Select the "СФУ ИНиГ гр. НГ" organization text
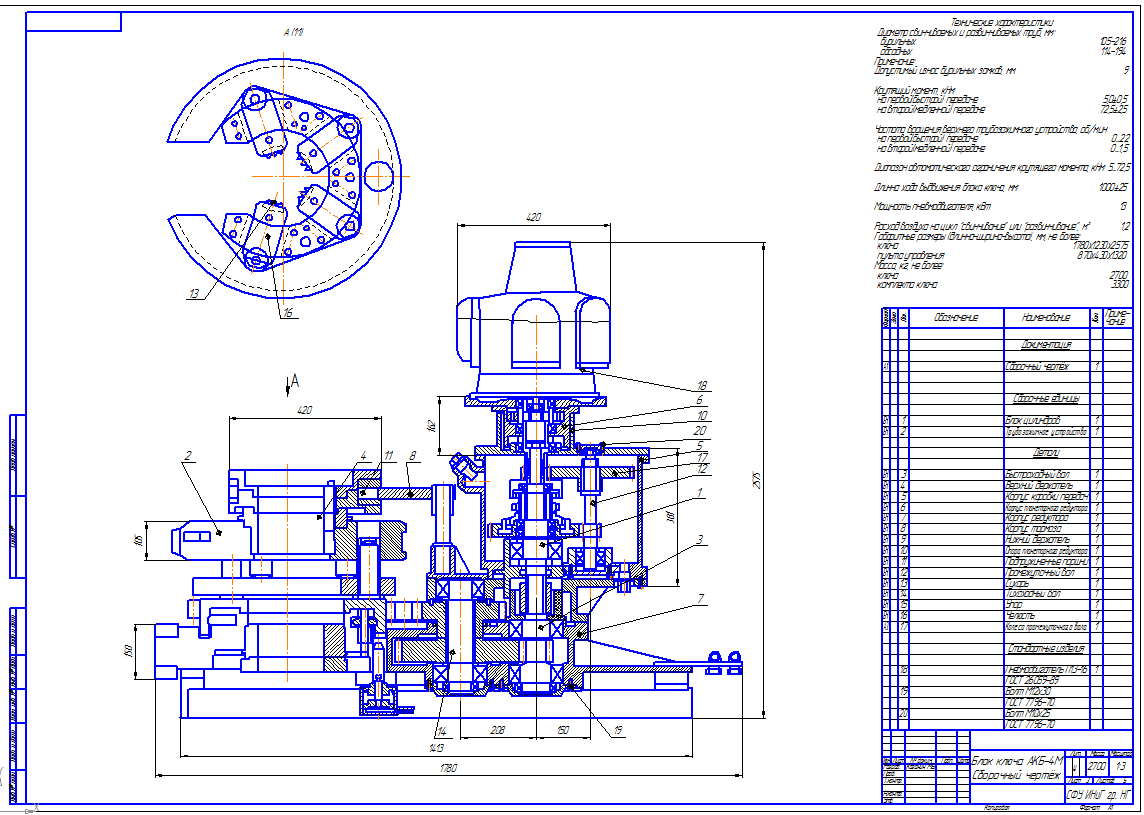The width and height of the screenshot is (1144, 815). coord(1099,794)
